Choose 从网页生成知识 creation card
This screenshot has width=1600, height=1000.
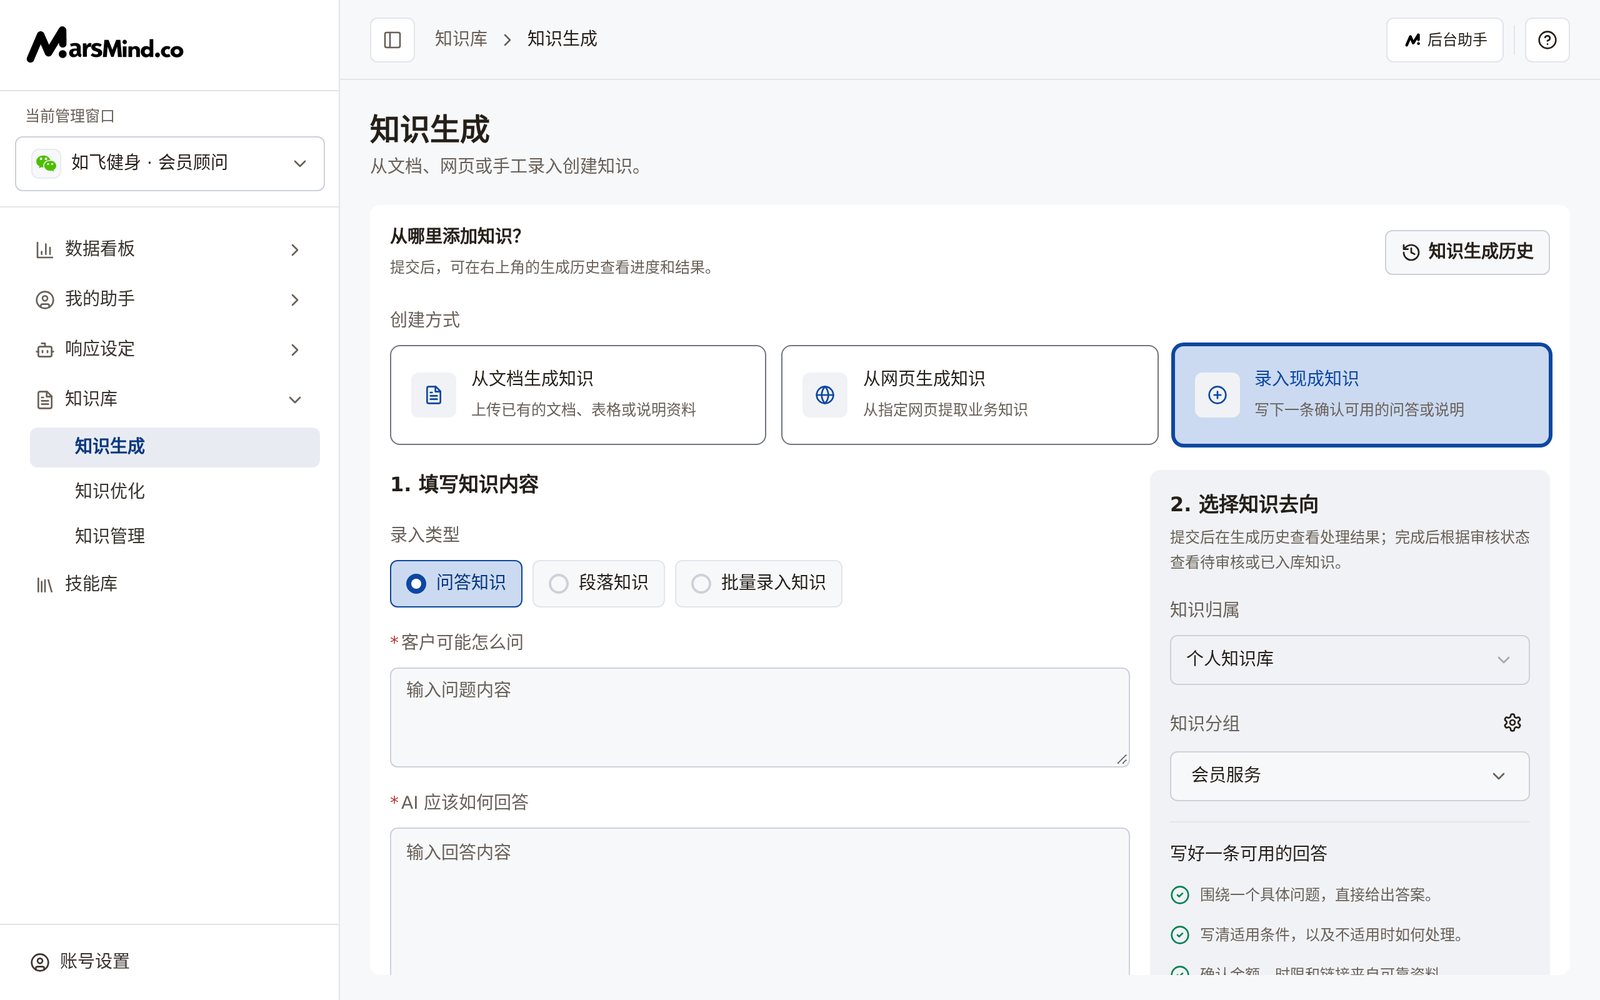pos(969,395)
